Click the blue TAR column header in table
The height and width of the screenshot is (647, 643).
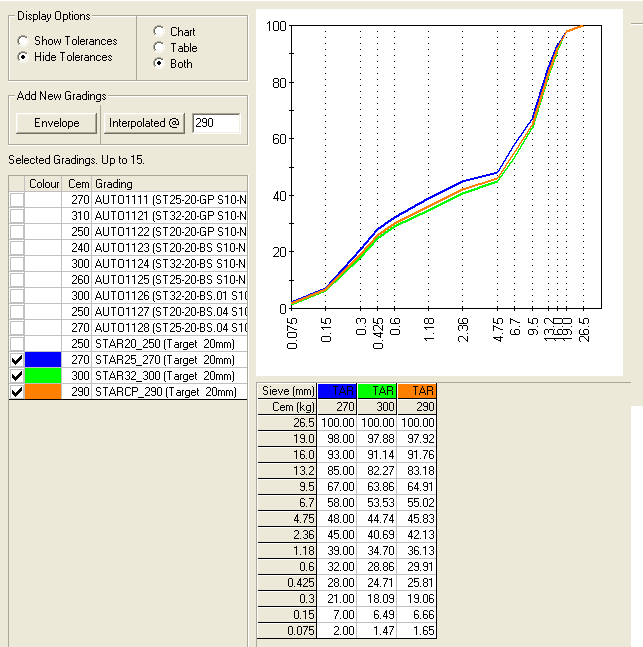click(336, 391)
